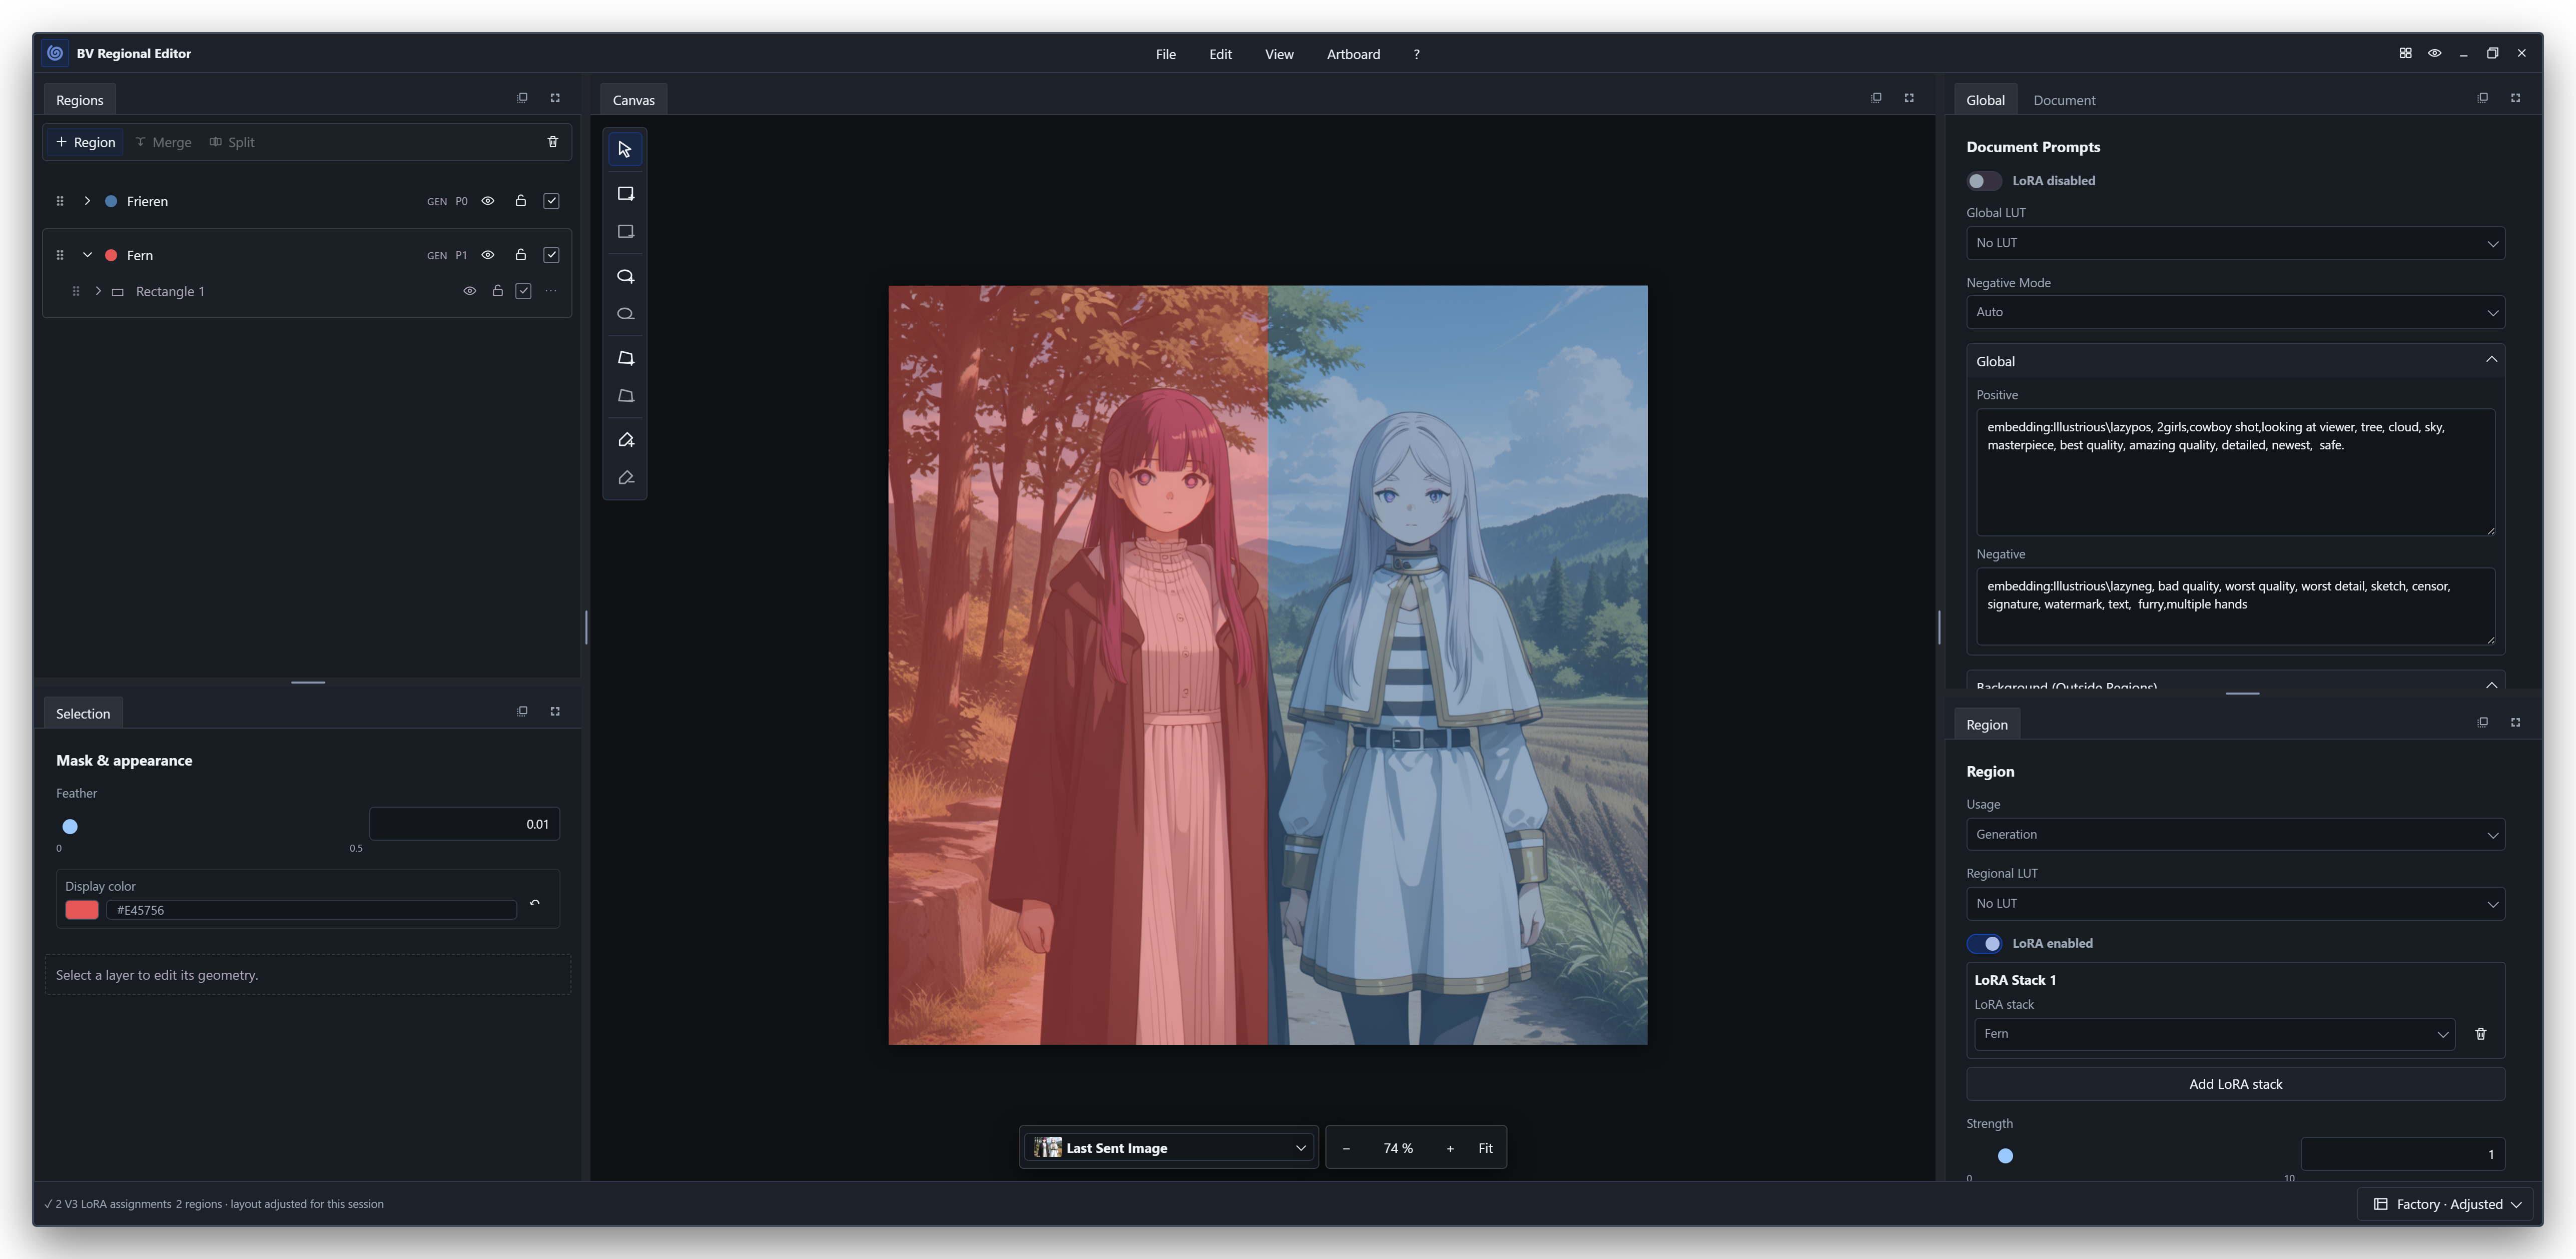Open the LoRA stack Fern dropdown

tap(2214, 1034)
